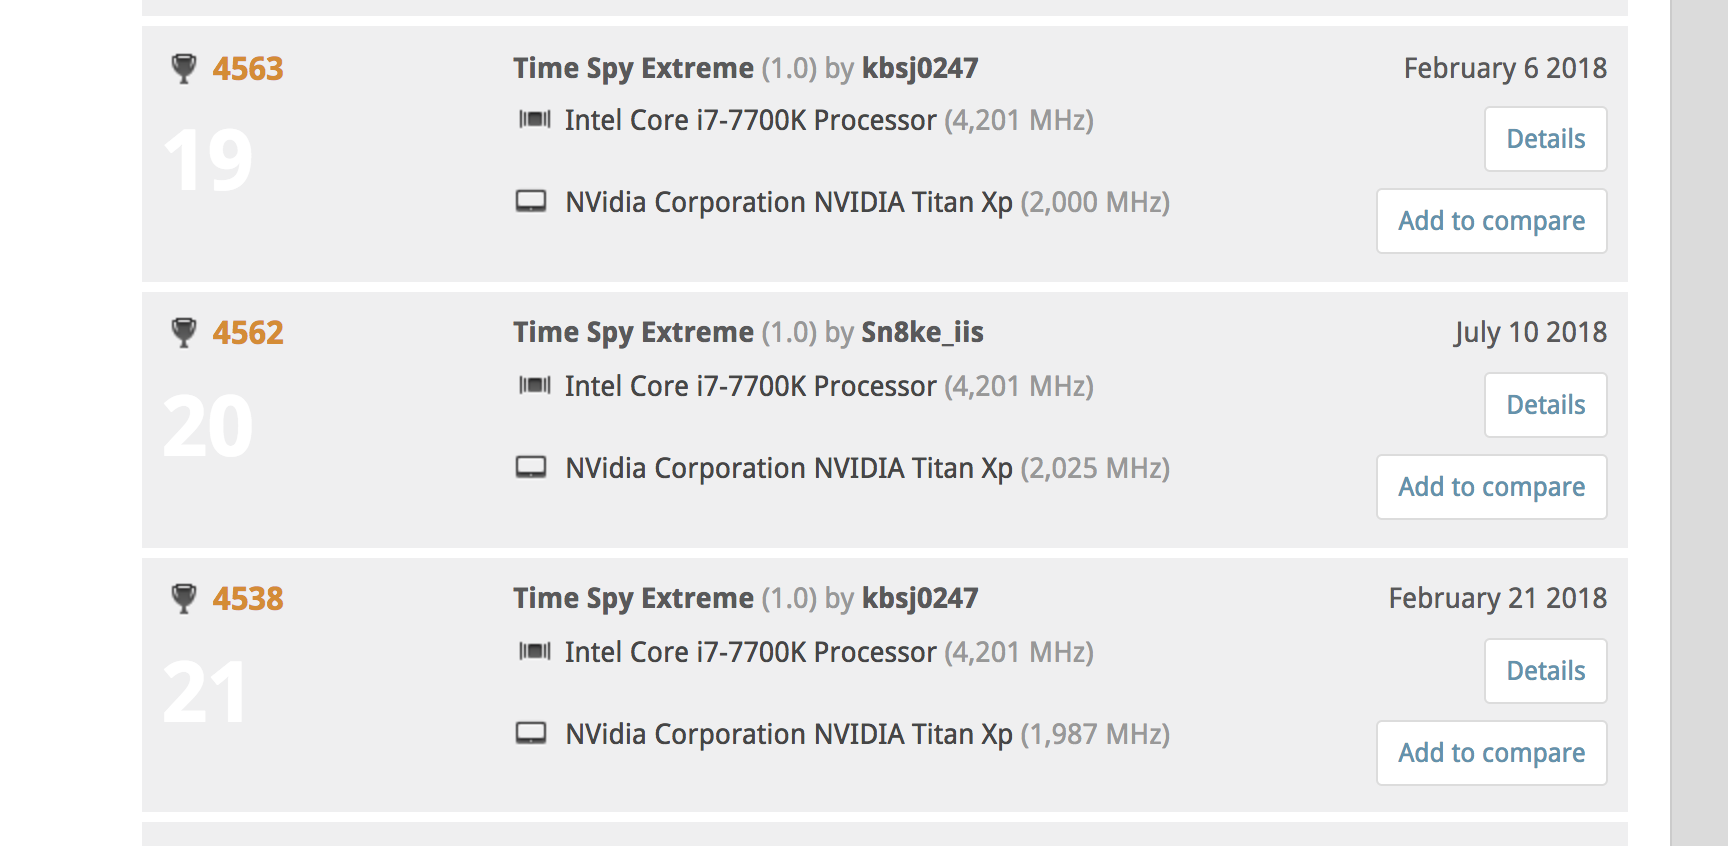Open Details for the February 21 2018 result
Viewport: 1728px width, 846px height.
coord(1546,671)
